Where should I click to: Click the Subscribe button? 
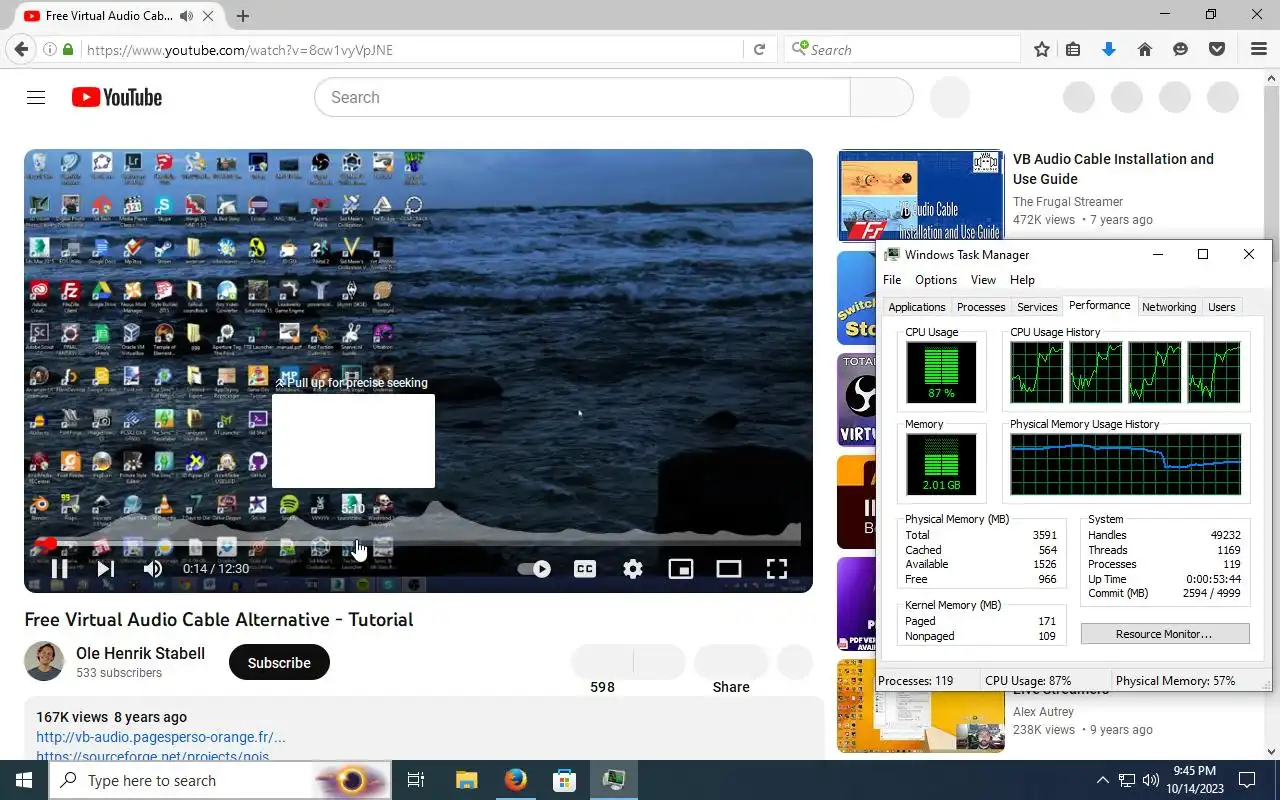click(x=279, y=662)
